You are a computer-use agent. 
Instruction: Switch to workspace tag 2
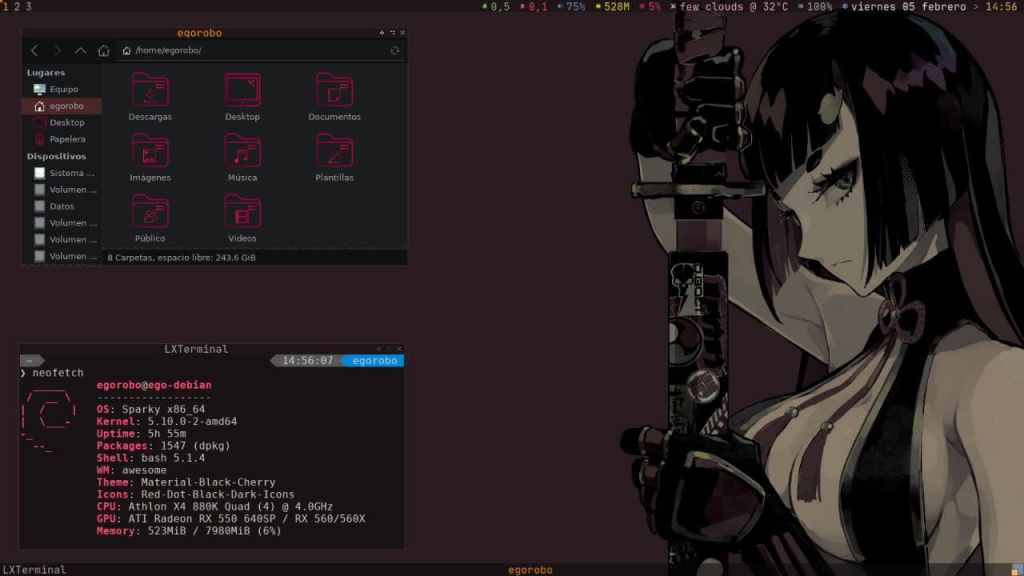click(x=16, y=7)
